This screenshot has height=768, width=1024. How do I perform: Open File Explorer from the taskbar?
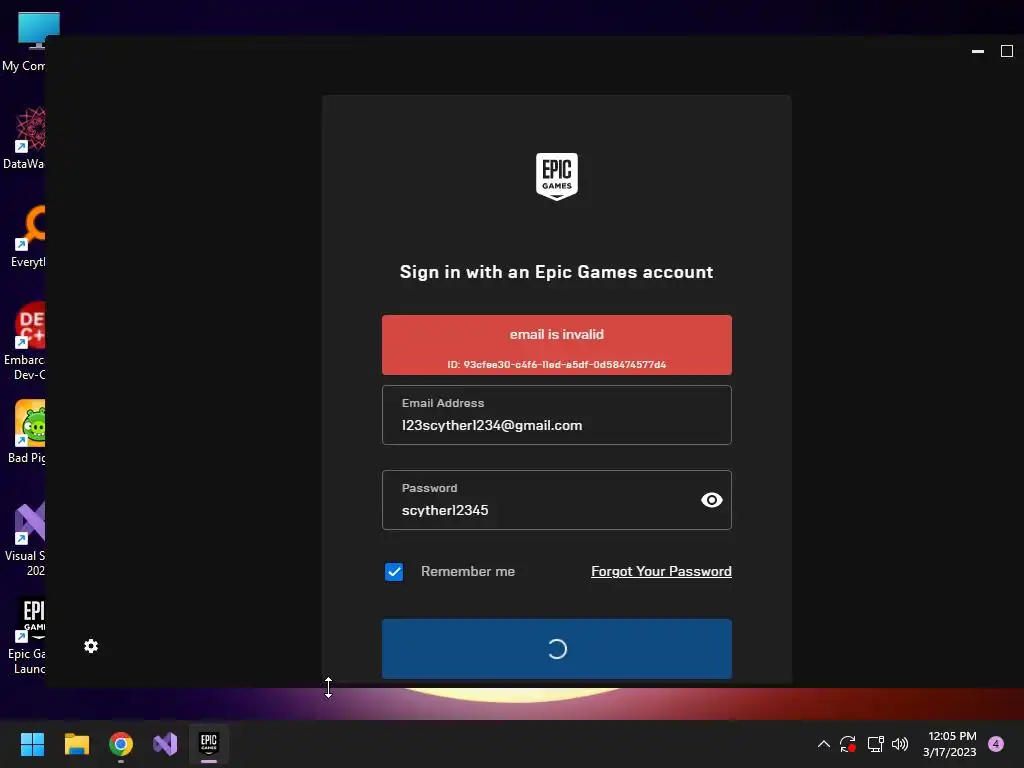click(76, 744)
